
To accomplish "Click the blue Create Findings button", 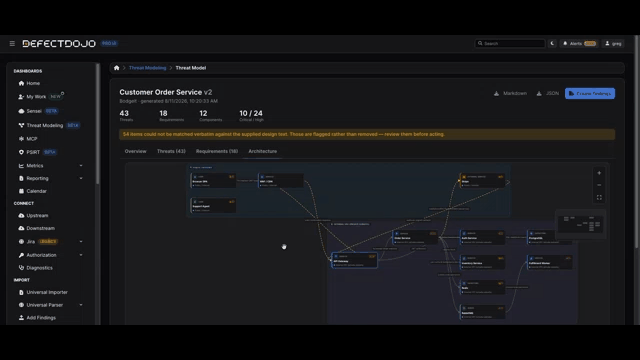I will pyautogui.click(x=590, y=93).
